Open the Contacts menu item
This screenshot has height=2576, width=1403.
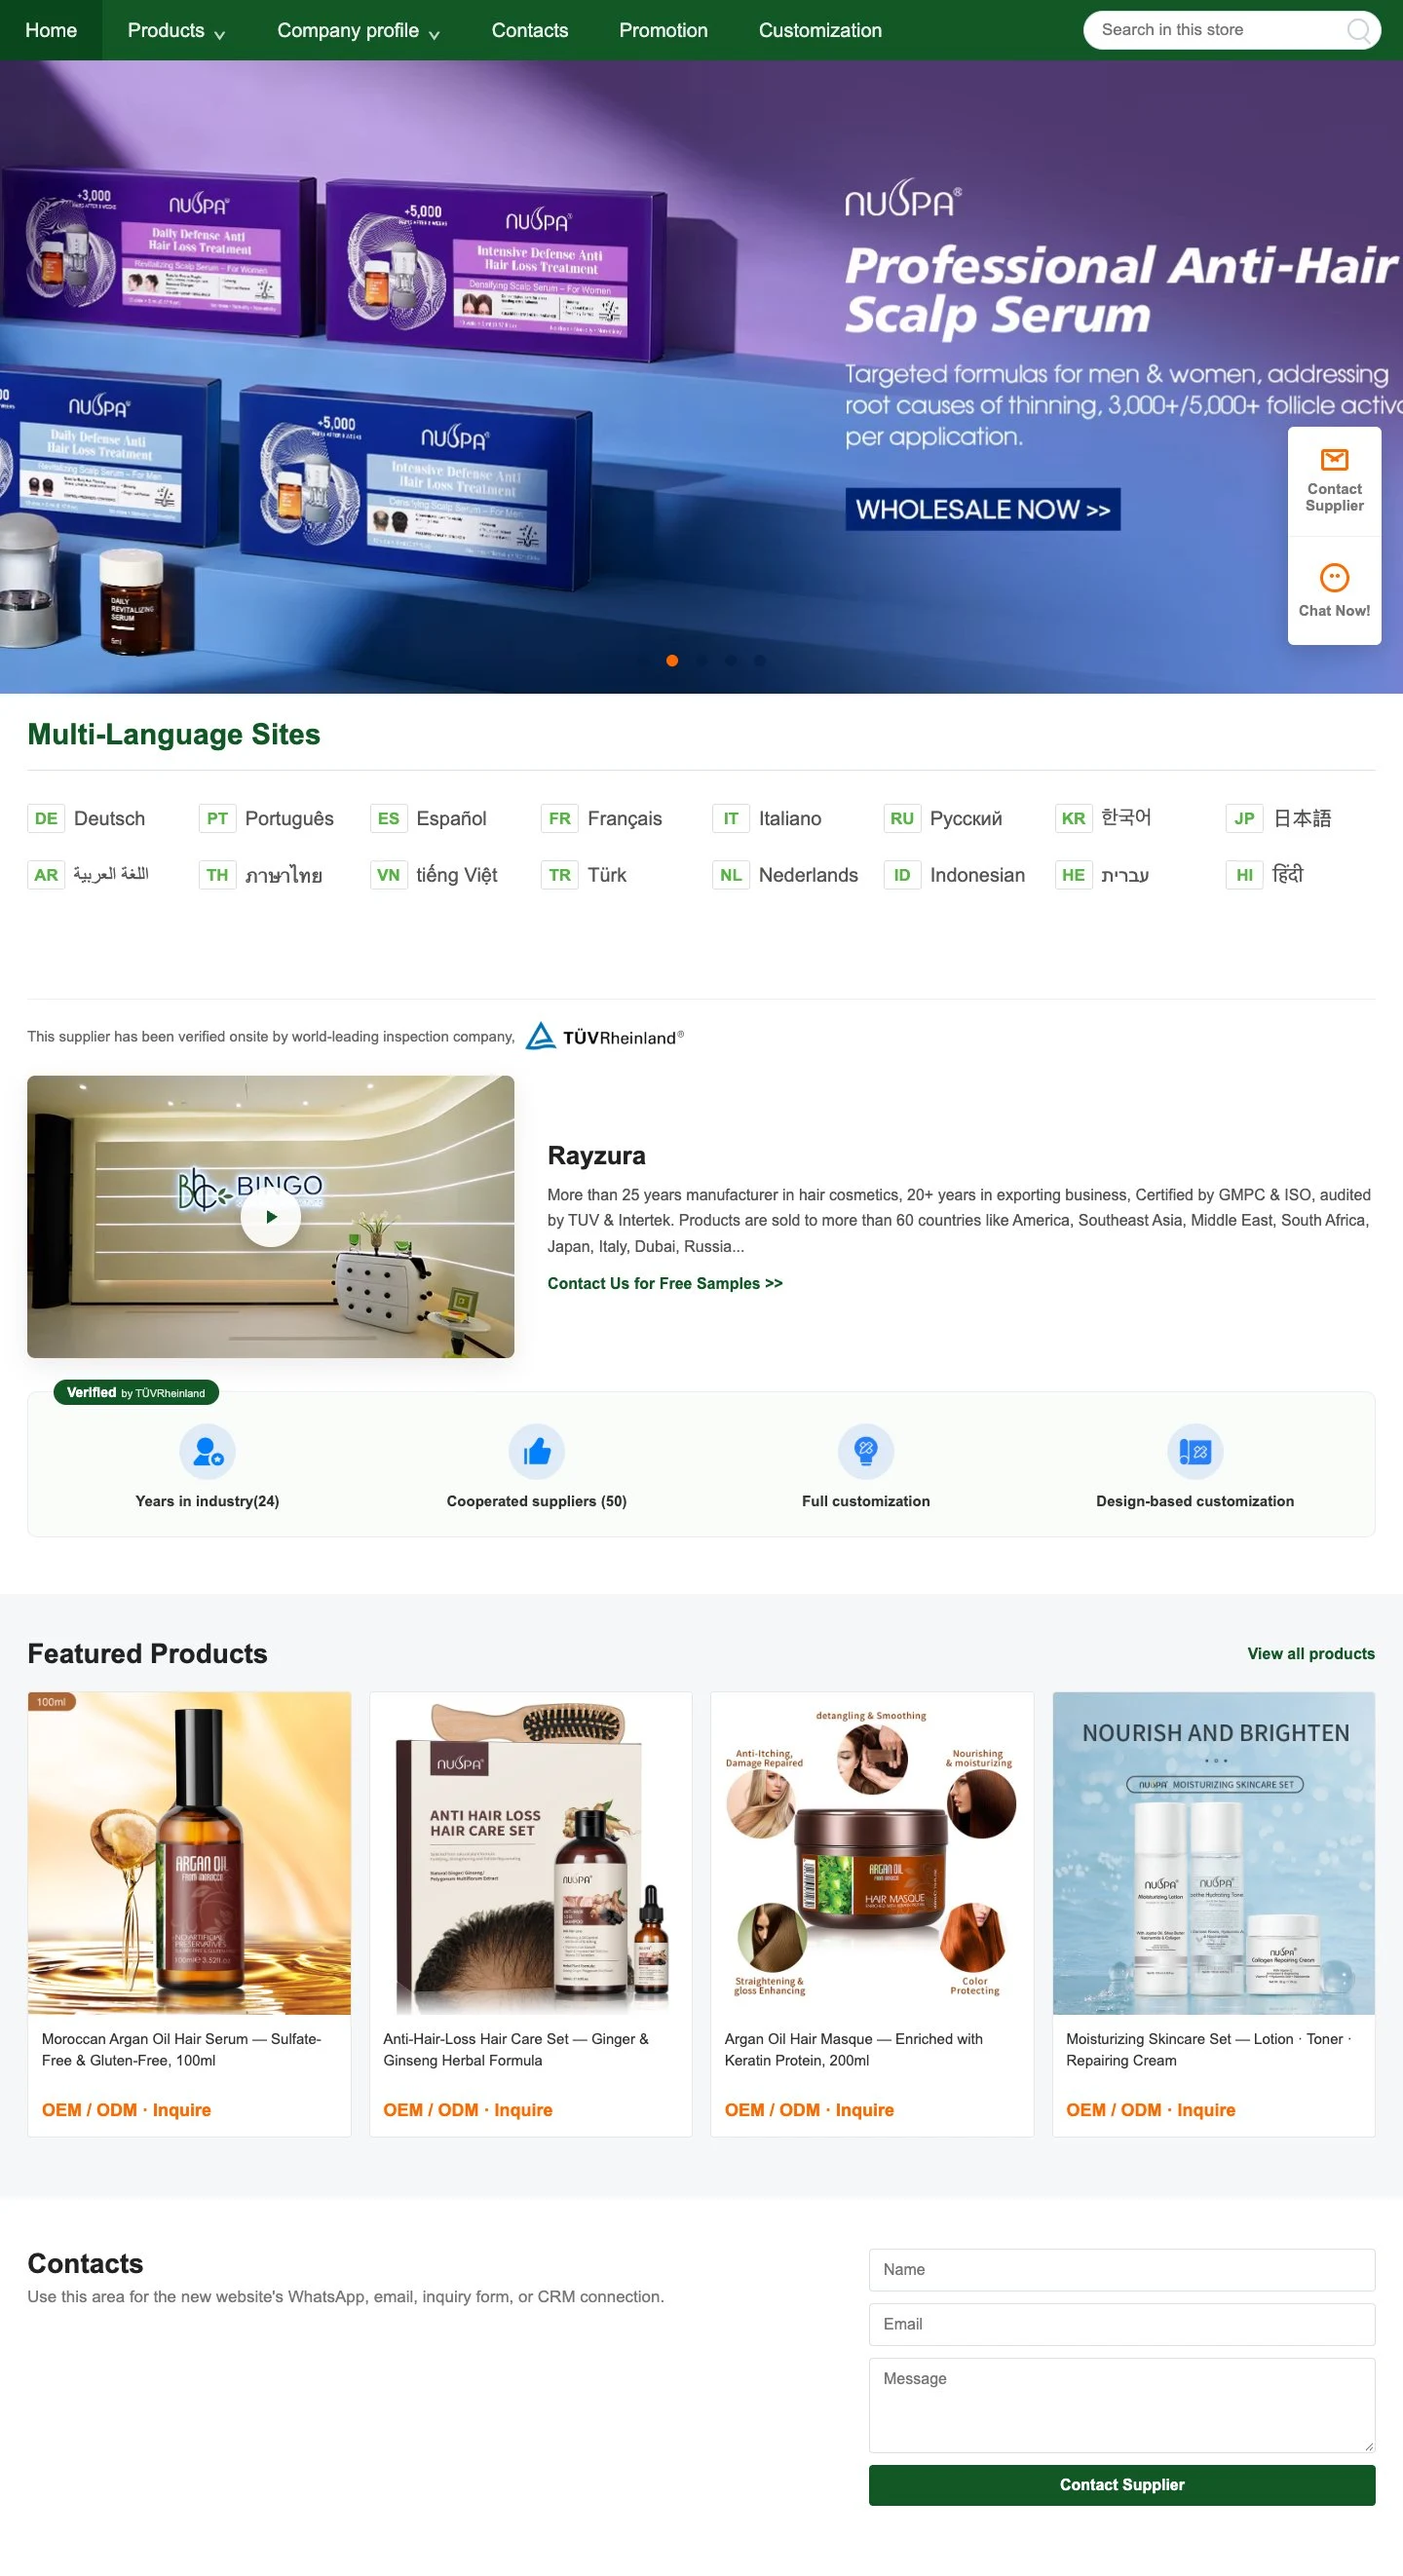point(529,30)
